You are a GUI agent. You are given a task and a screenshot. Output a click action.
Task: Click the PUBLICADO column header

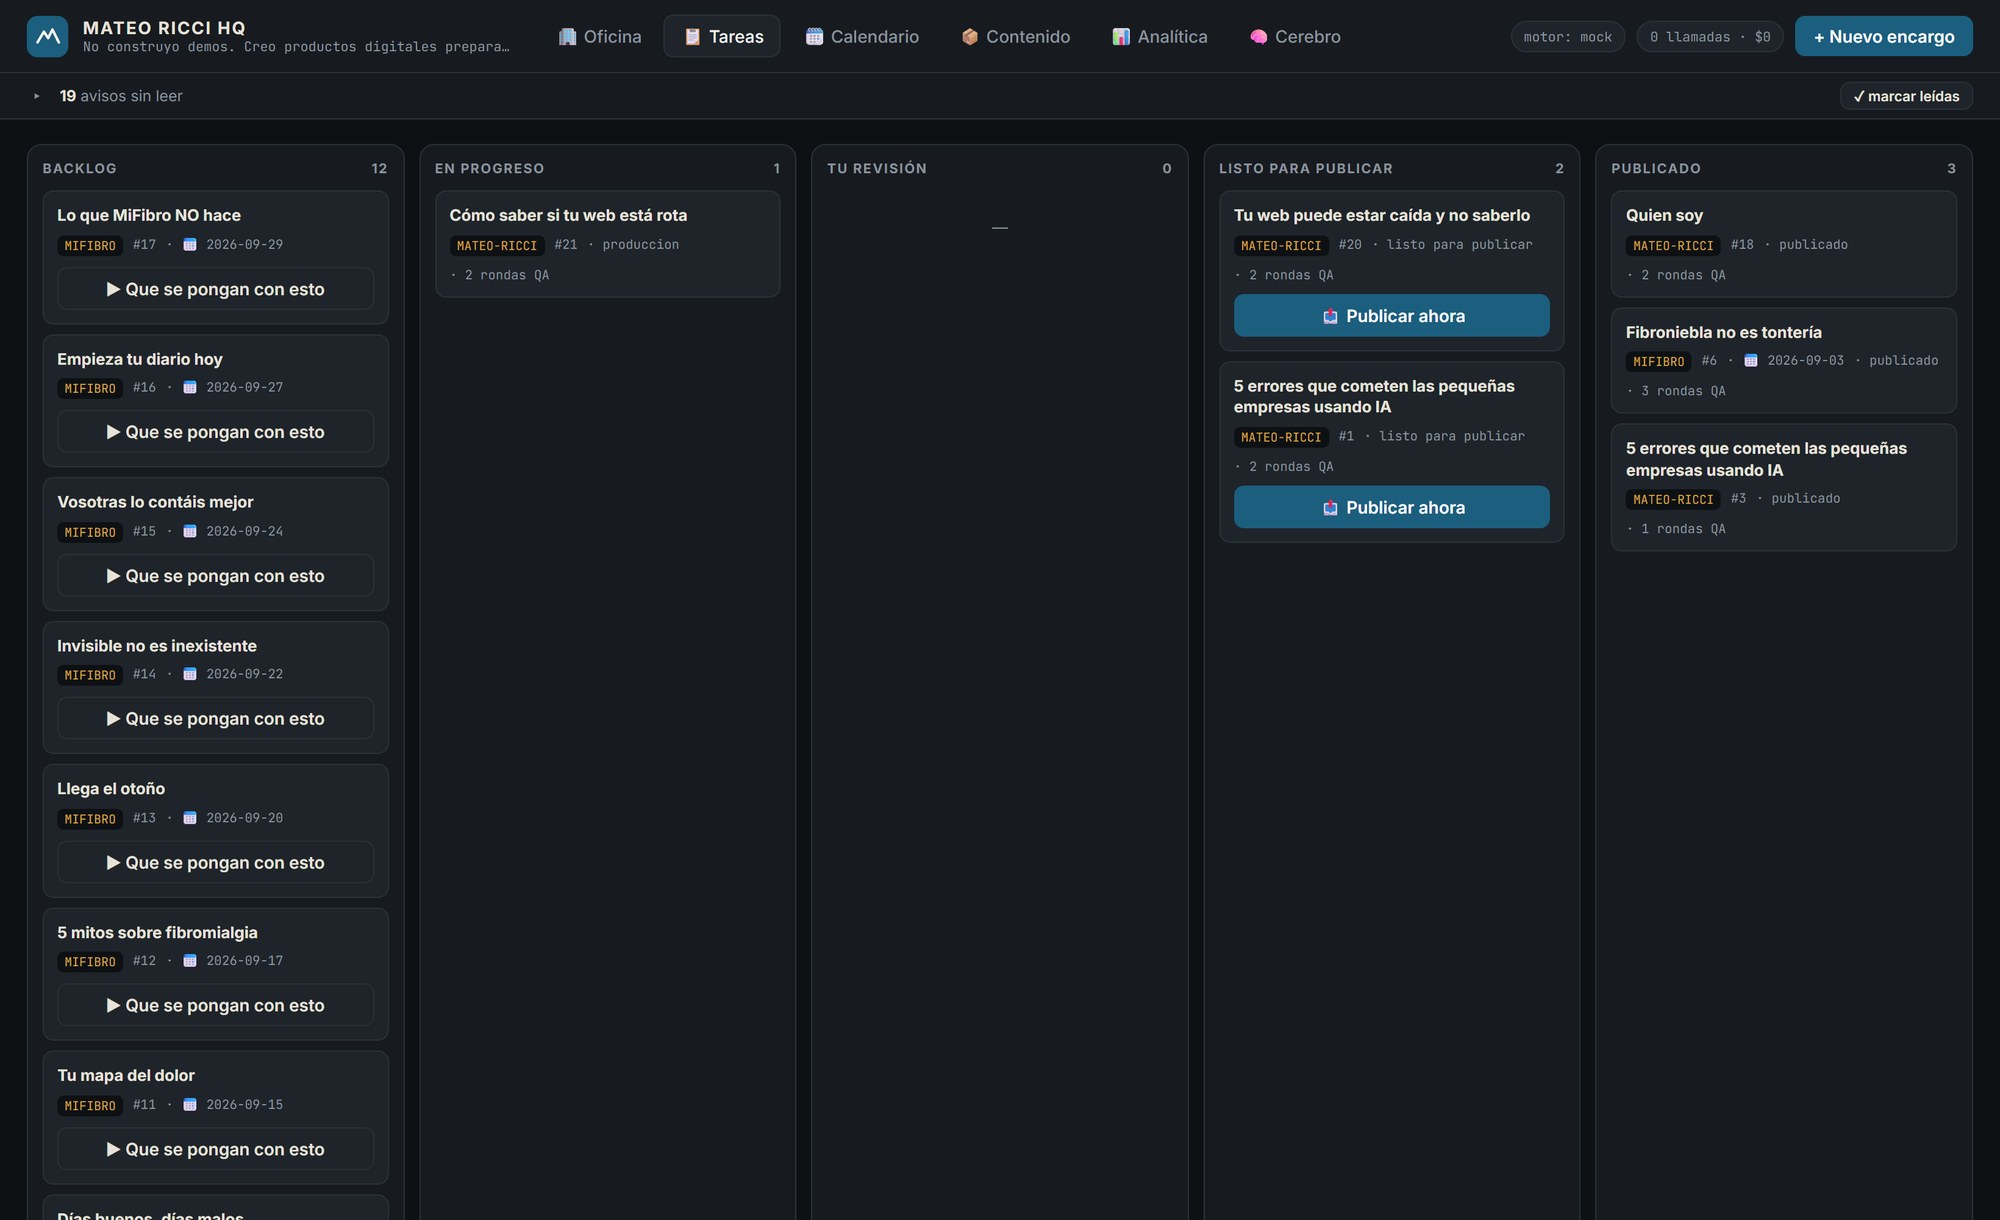point(1655,169)
